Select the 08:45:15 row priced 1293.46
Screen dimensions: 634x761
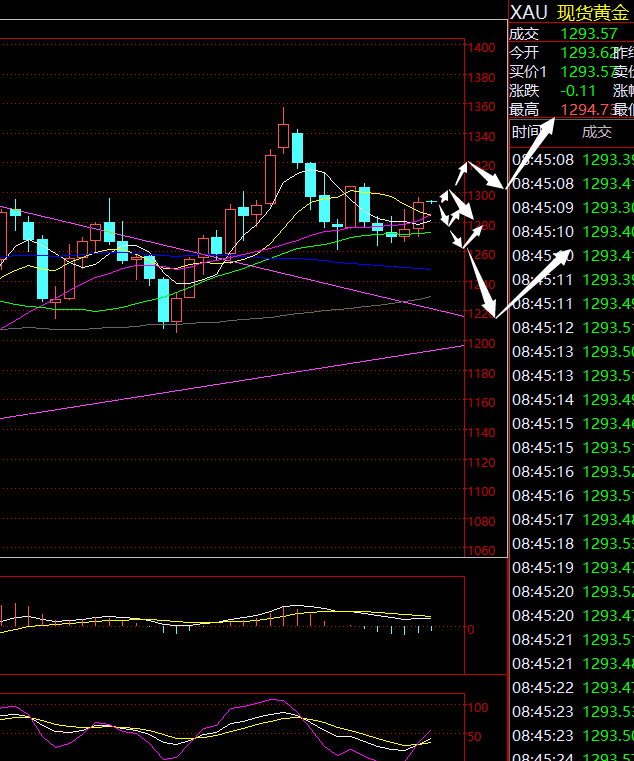click(572, 424)
